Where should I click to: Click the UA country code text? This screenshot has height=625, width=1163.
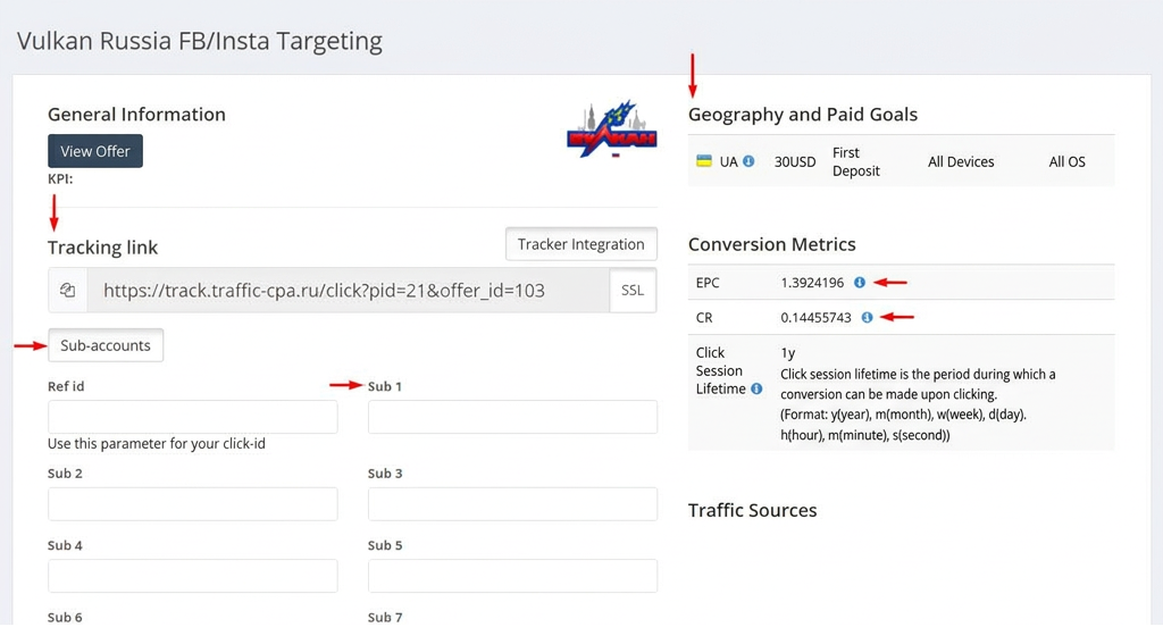(x=728, y=162)
